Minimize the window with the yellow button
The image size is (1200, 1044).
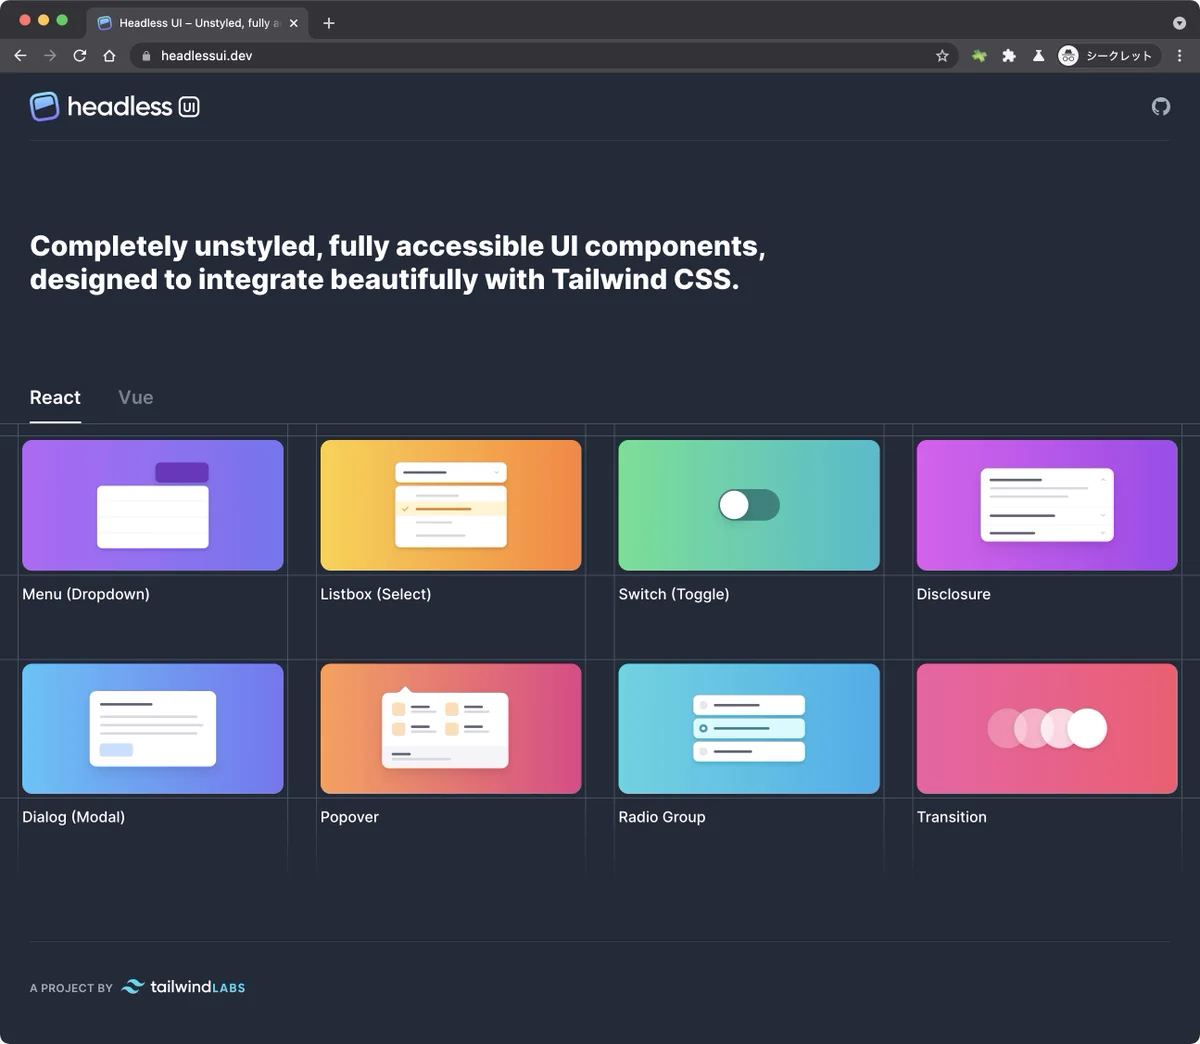point(43,20)
